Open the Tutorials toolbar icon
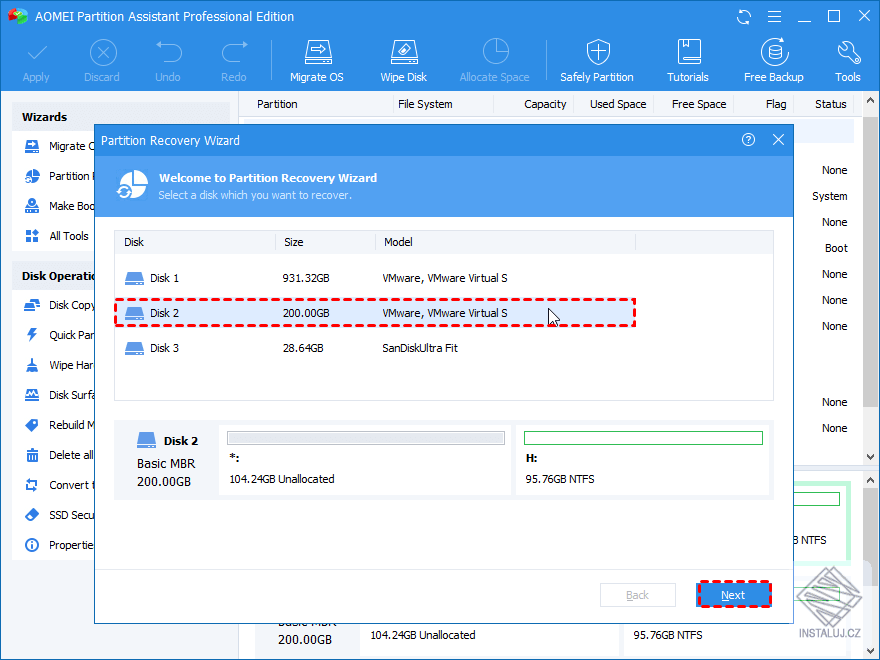The height and width of the screenshot is (660, 880). point(688,61)
